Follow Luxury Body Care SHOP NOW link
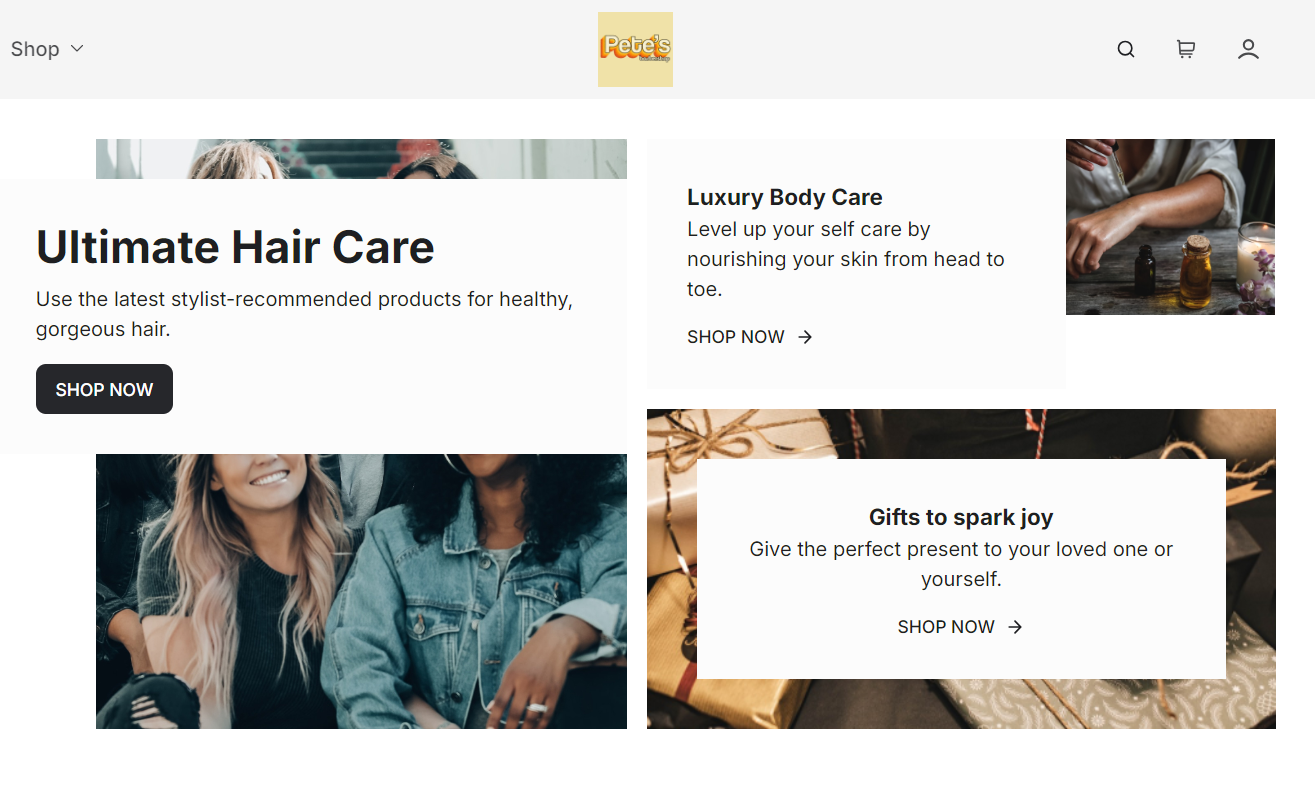 (x=750, y=337)
